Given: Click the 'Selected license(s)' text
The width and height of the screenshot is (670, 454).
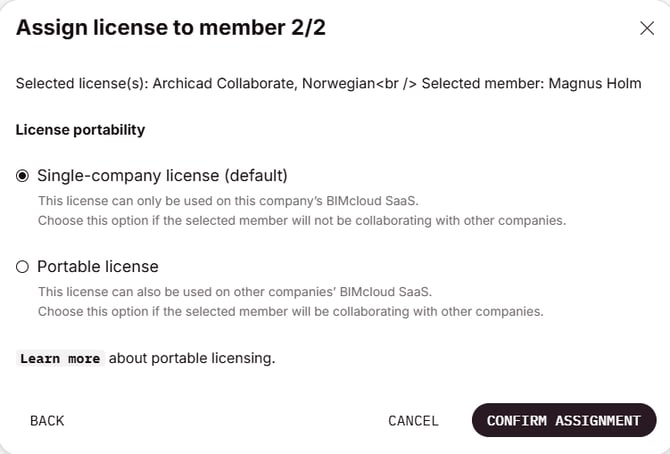Looking at the screenshot, I should point(81,84).
